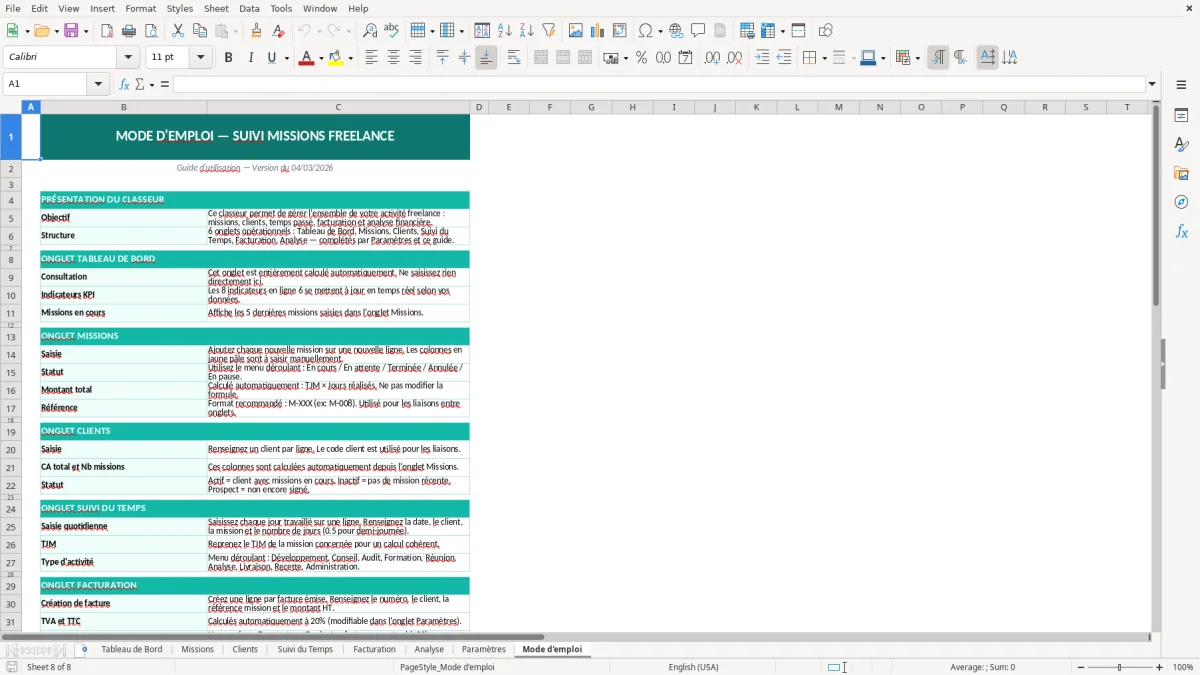The image size is (1200, 675).
Task: Open background color dropdown arrow
Action: [350, 58]
